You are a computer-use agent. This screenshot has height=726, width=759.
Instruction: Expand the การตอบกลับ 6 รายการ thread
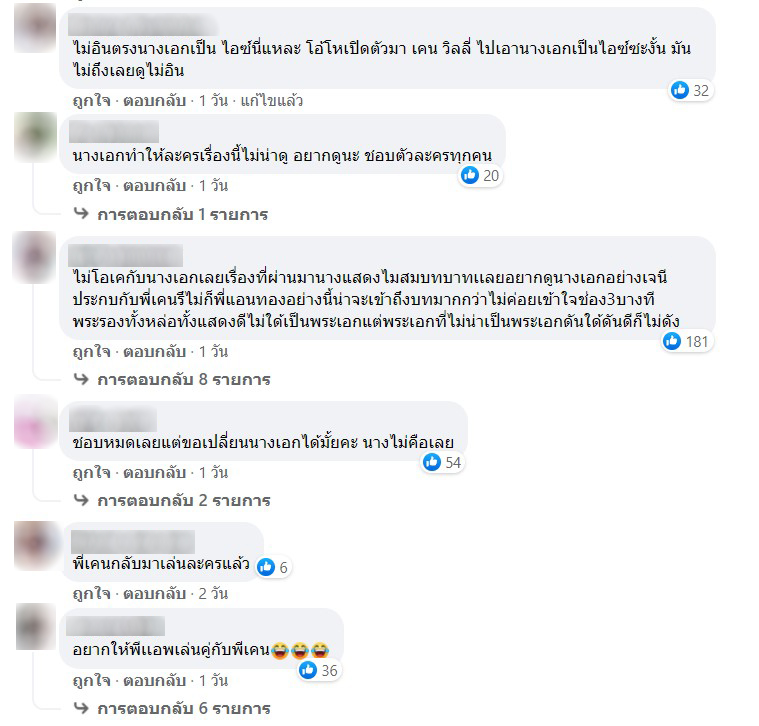[183, 709]
